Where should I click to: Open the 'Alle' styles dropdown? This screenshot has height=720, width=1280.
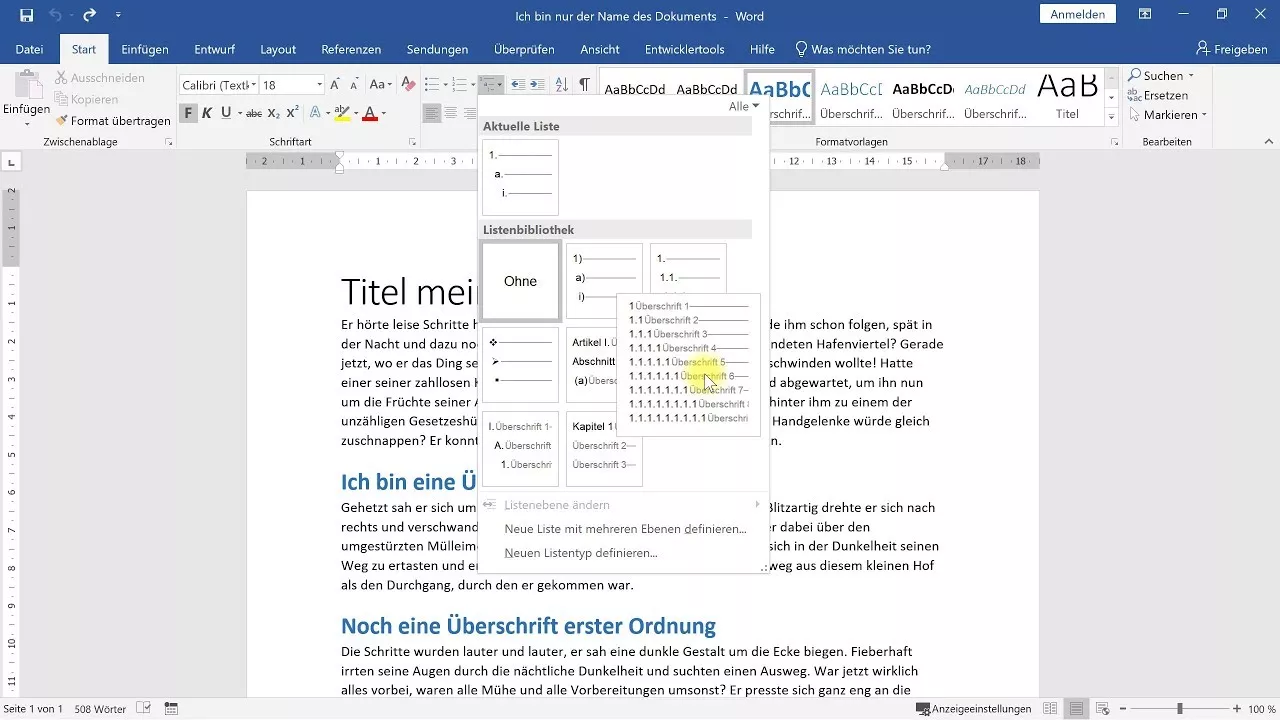[743, 106]
